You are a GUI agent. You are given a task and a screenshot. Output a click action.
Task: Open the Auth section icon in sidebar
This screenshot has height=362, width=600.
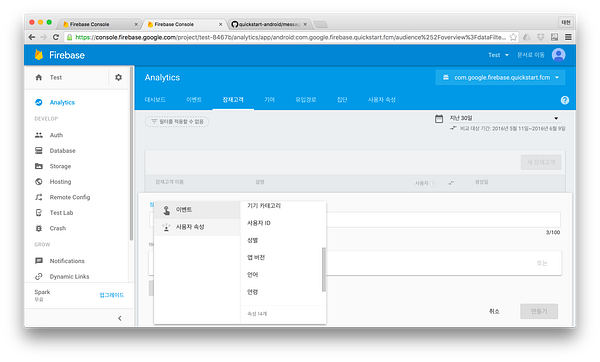click(39, 135)
